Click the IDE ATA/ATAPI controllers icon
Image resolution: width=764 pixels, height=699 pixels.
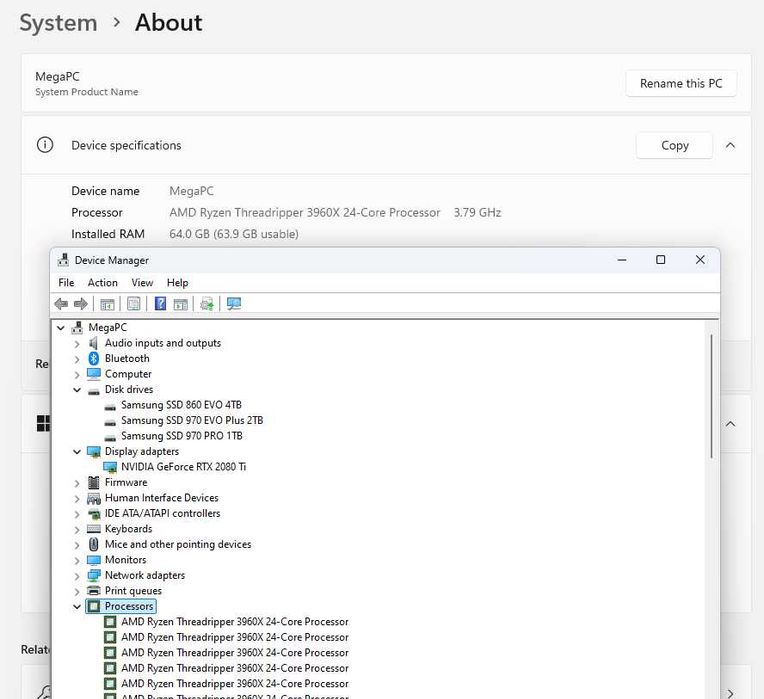click(94, 513)
